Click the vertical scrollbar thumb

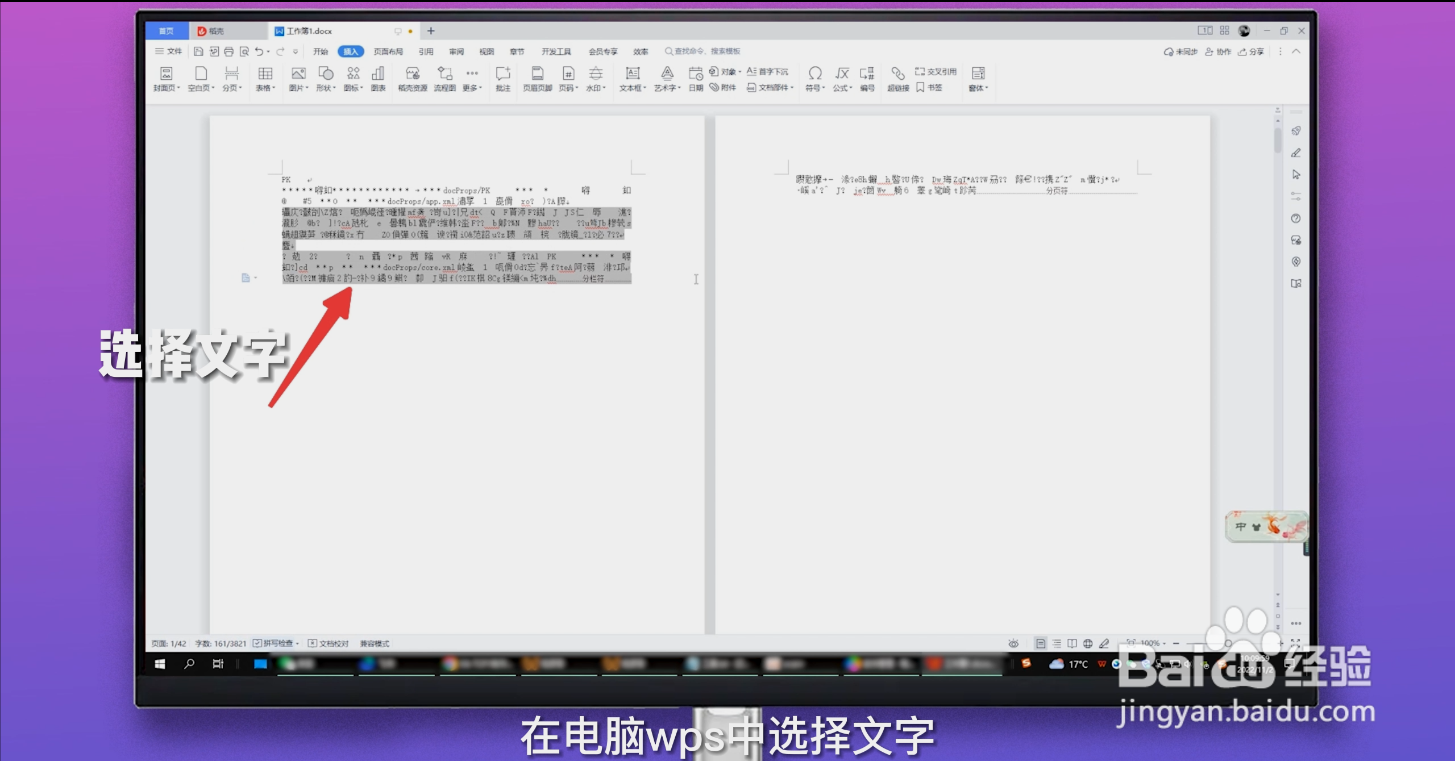pyautogui.click(x=1277, y=140)
